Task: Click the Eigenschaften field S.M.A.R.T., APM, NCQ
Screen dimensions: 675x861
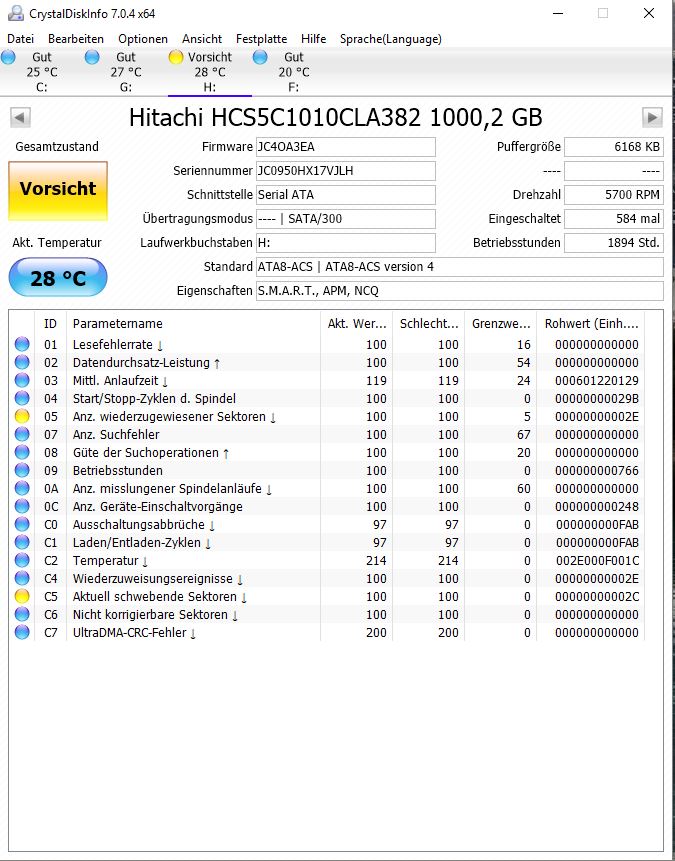Action: coord(460,290)
